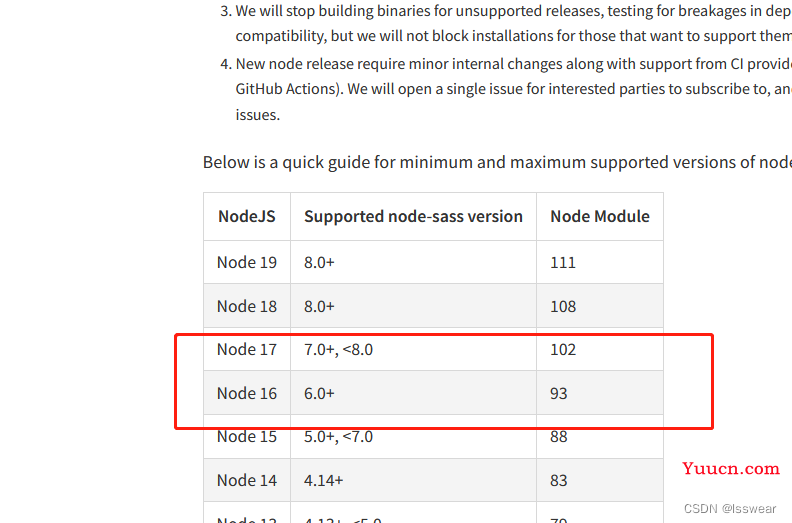
Task: Click the 6.0+ version cell
Action: pos(319,393)
